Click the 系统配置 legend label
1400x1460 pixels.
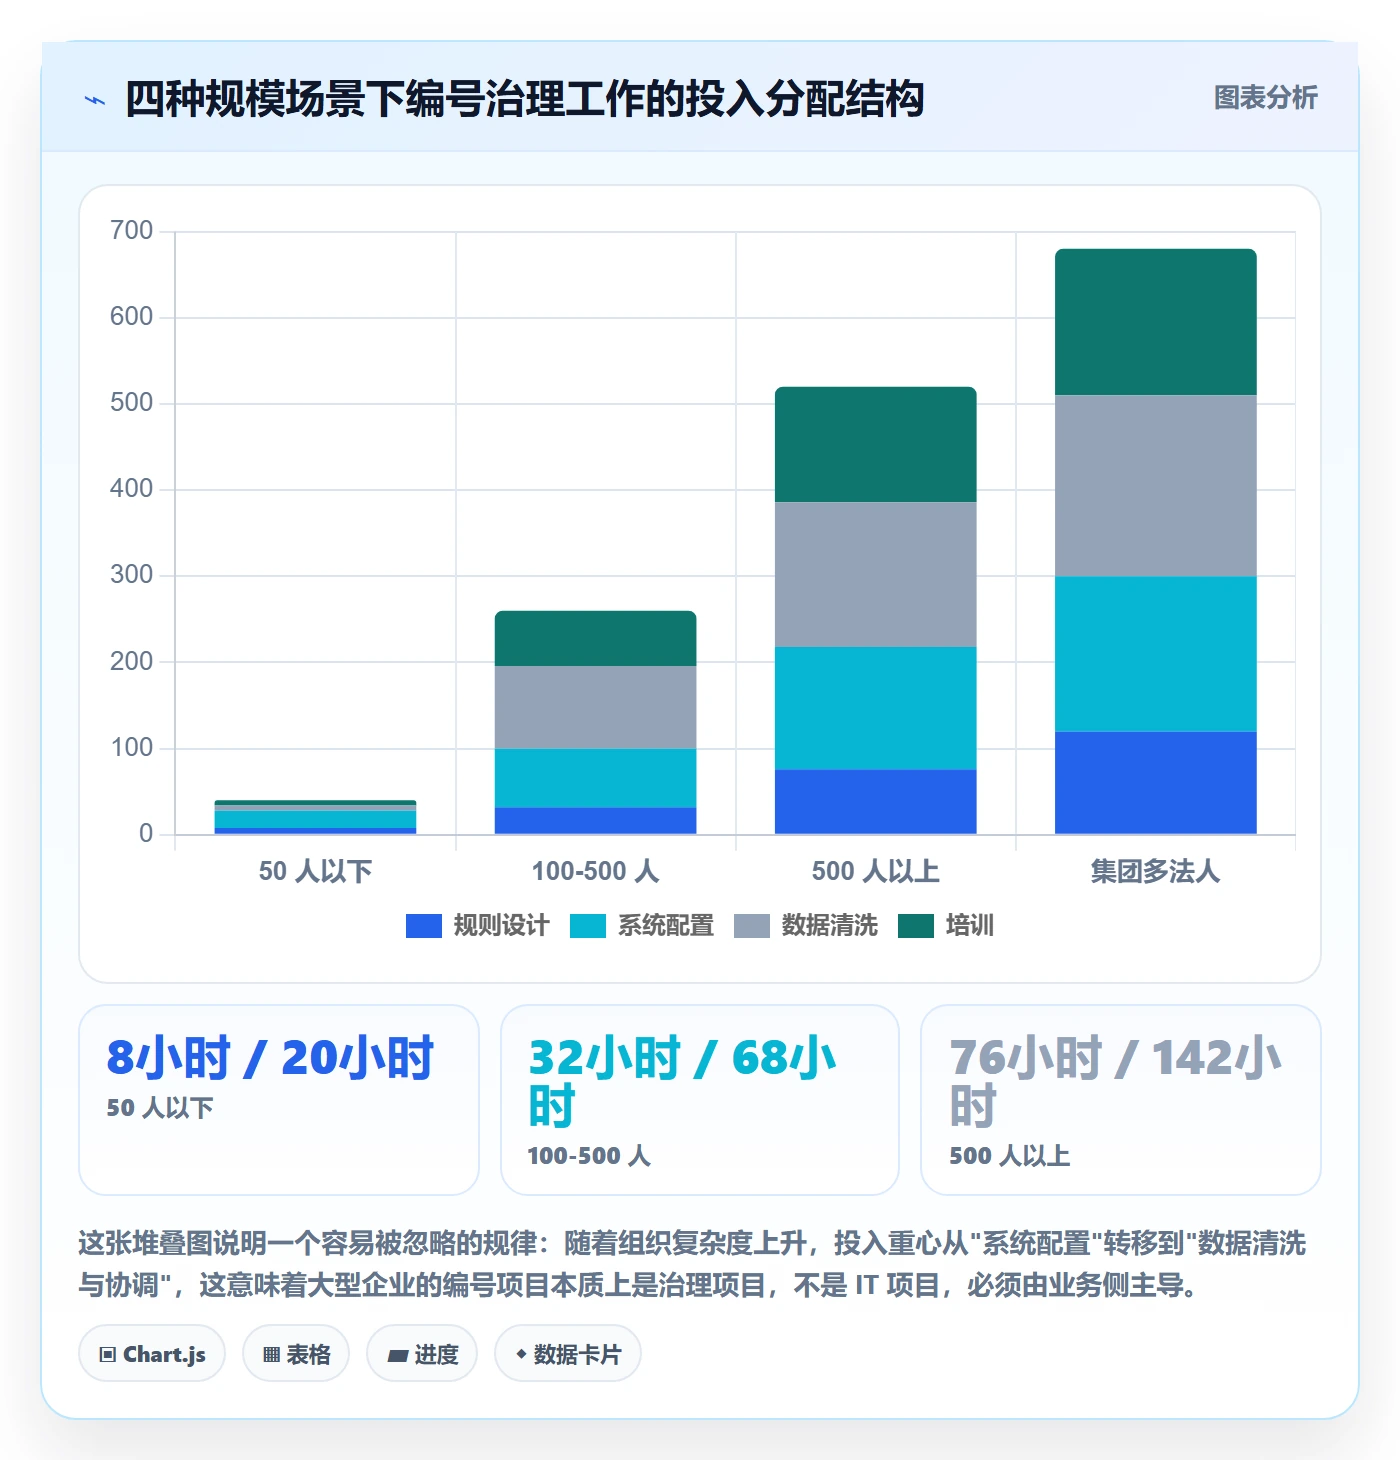point(666,926)
